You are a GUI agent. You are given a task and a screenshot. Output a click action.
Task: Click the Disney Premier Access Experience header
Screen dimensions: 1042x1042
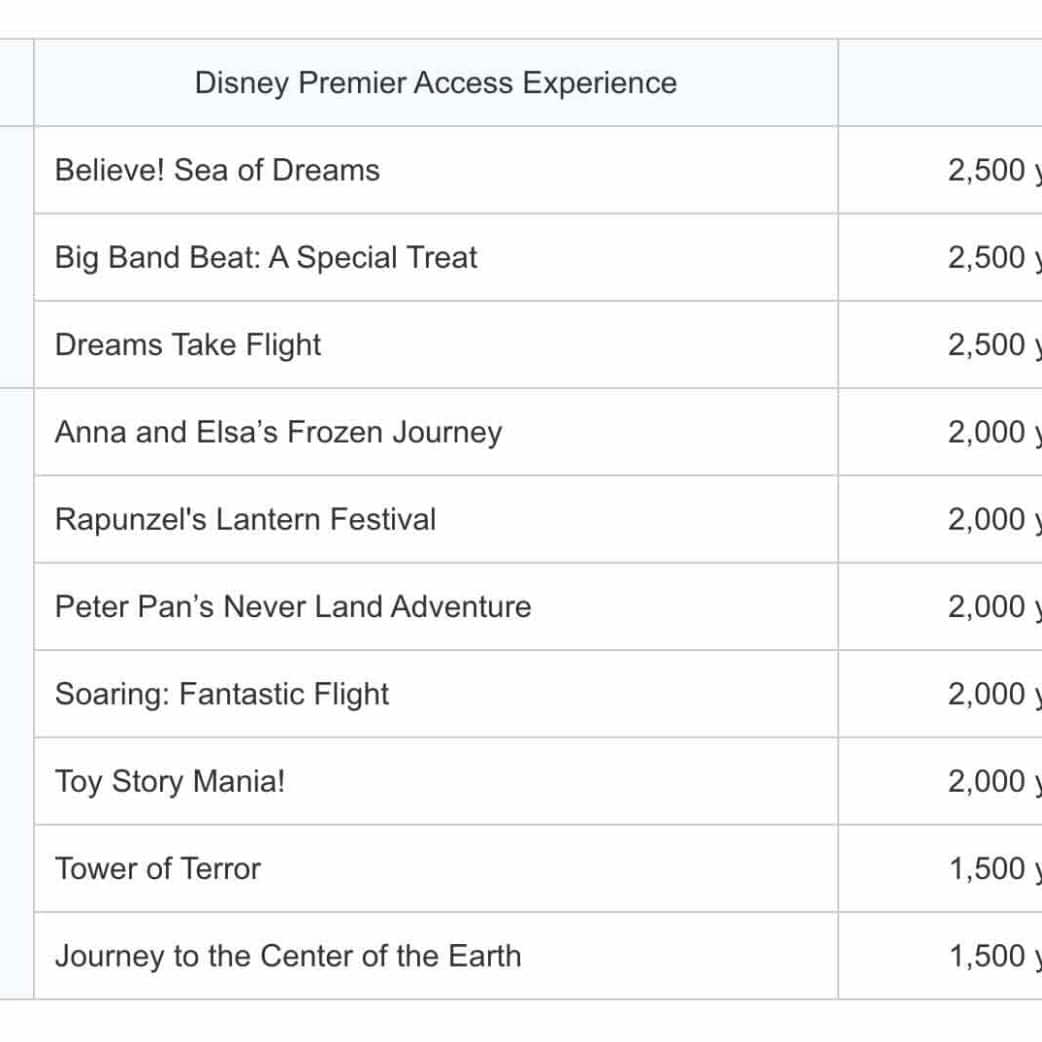click(435, 83)
